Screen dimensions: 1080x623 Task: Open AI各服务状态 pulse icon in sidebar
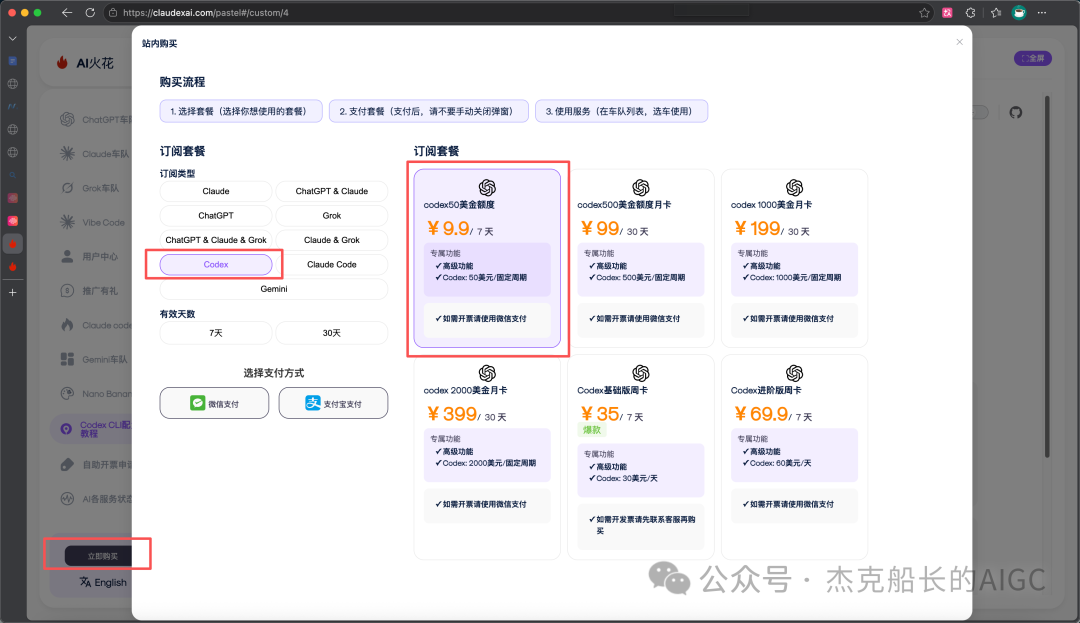pos(67,498)
